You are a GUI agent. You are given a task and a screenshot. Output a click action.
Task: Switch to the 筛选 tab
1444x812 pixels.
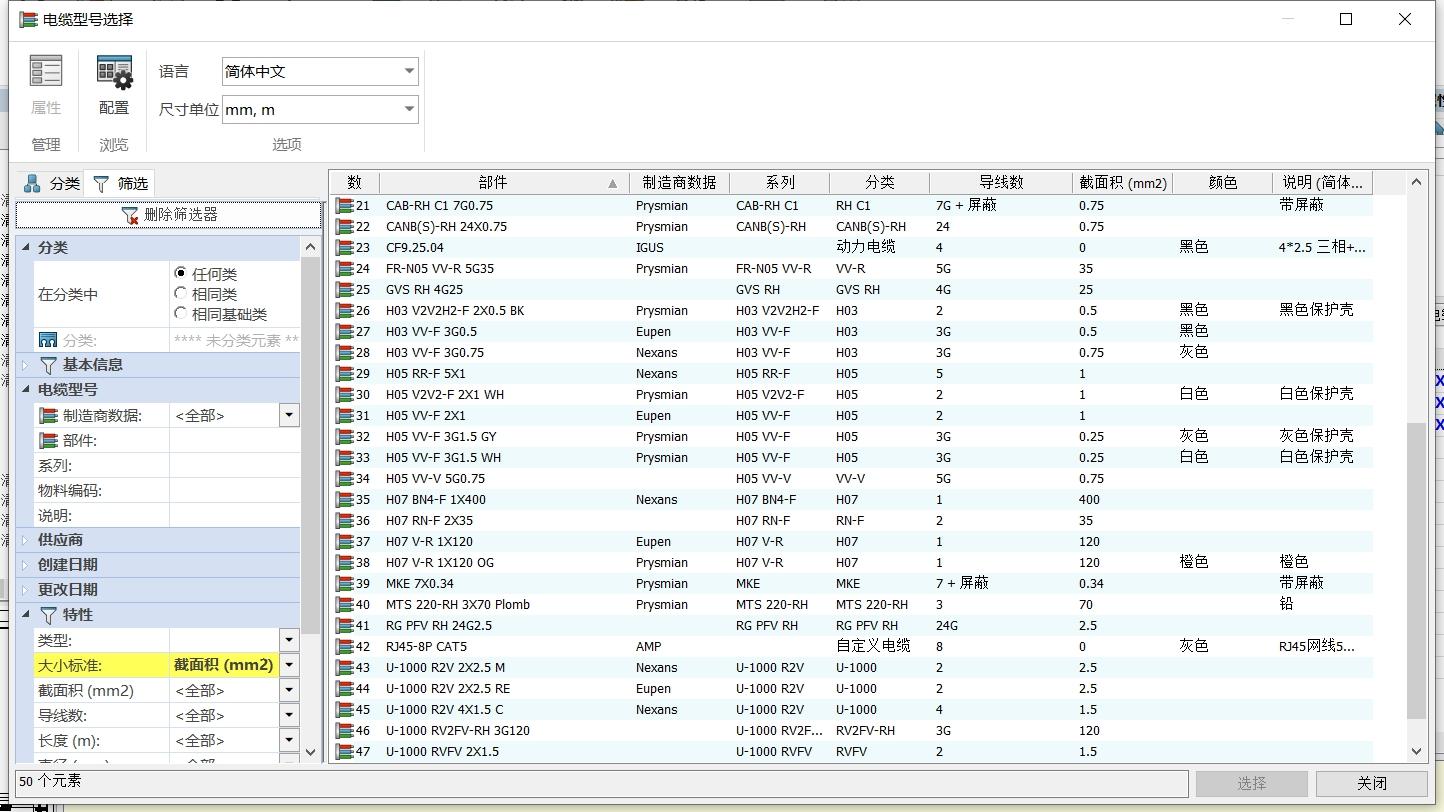121,183
